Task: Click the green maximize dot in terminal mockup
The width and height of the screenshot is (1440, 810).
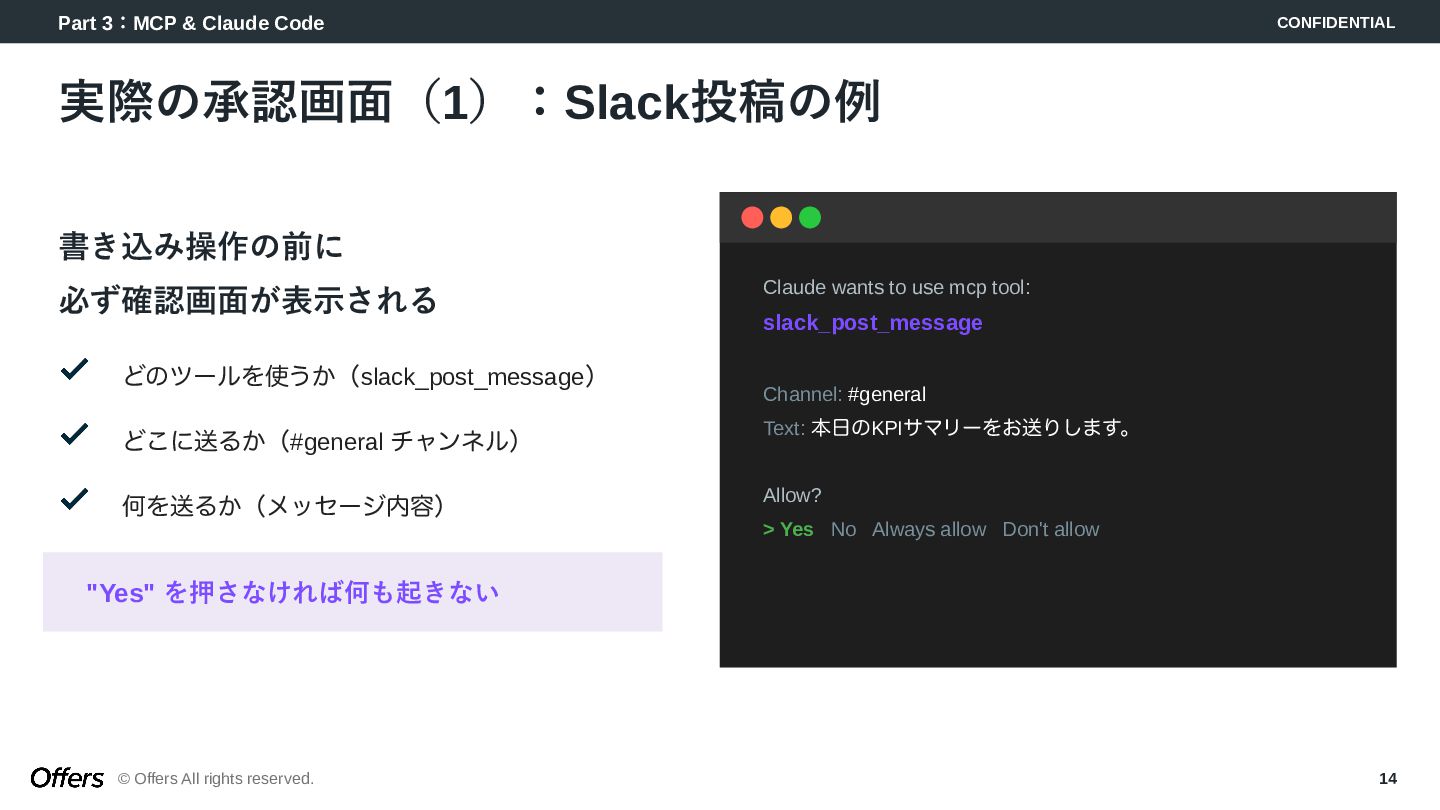Action: pos(810,217)
